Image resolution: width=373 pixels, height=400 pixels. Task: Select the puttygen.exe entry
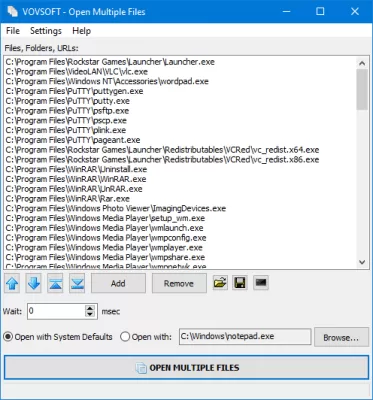[x=74, y=91]
